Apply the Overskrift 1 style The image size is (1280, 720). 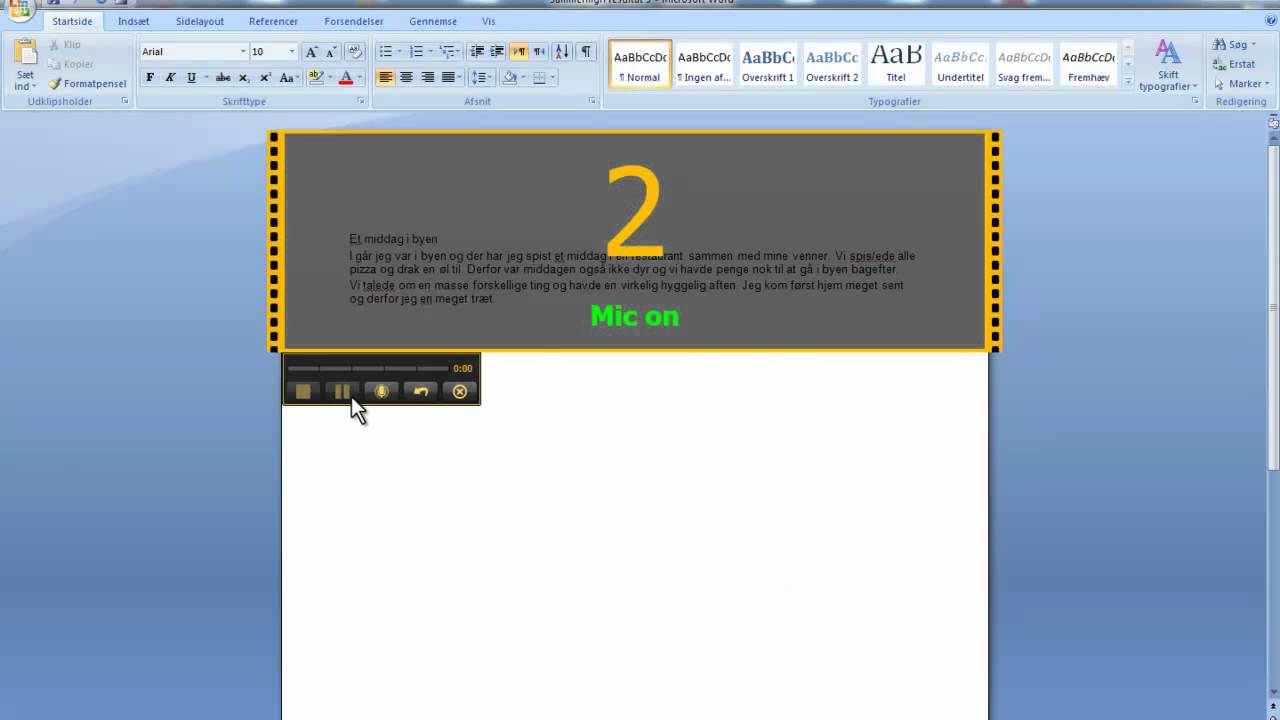pyautogui.click(x=768, y=65)
